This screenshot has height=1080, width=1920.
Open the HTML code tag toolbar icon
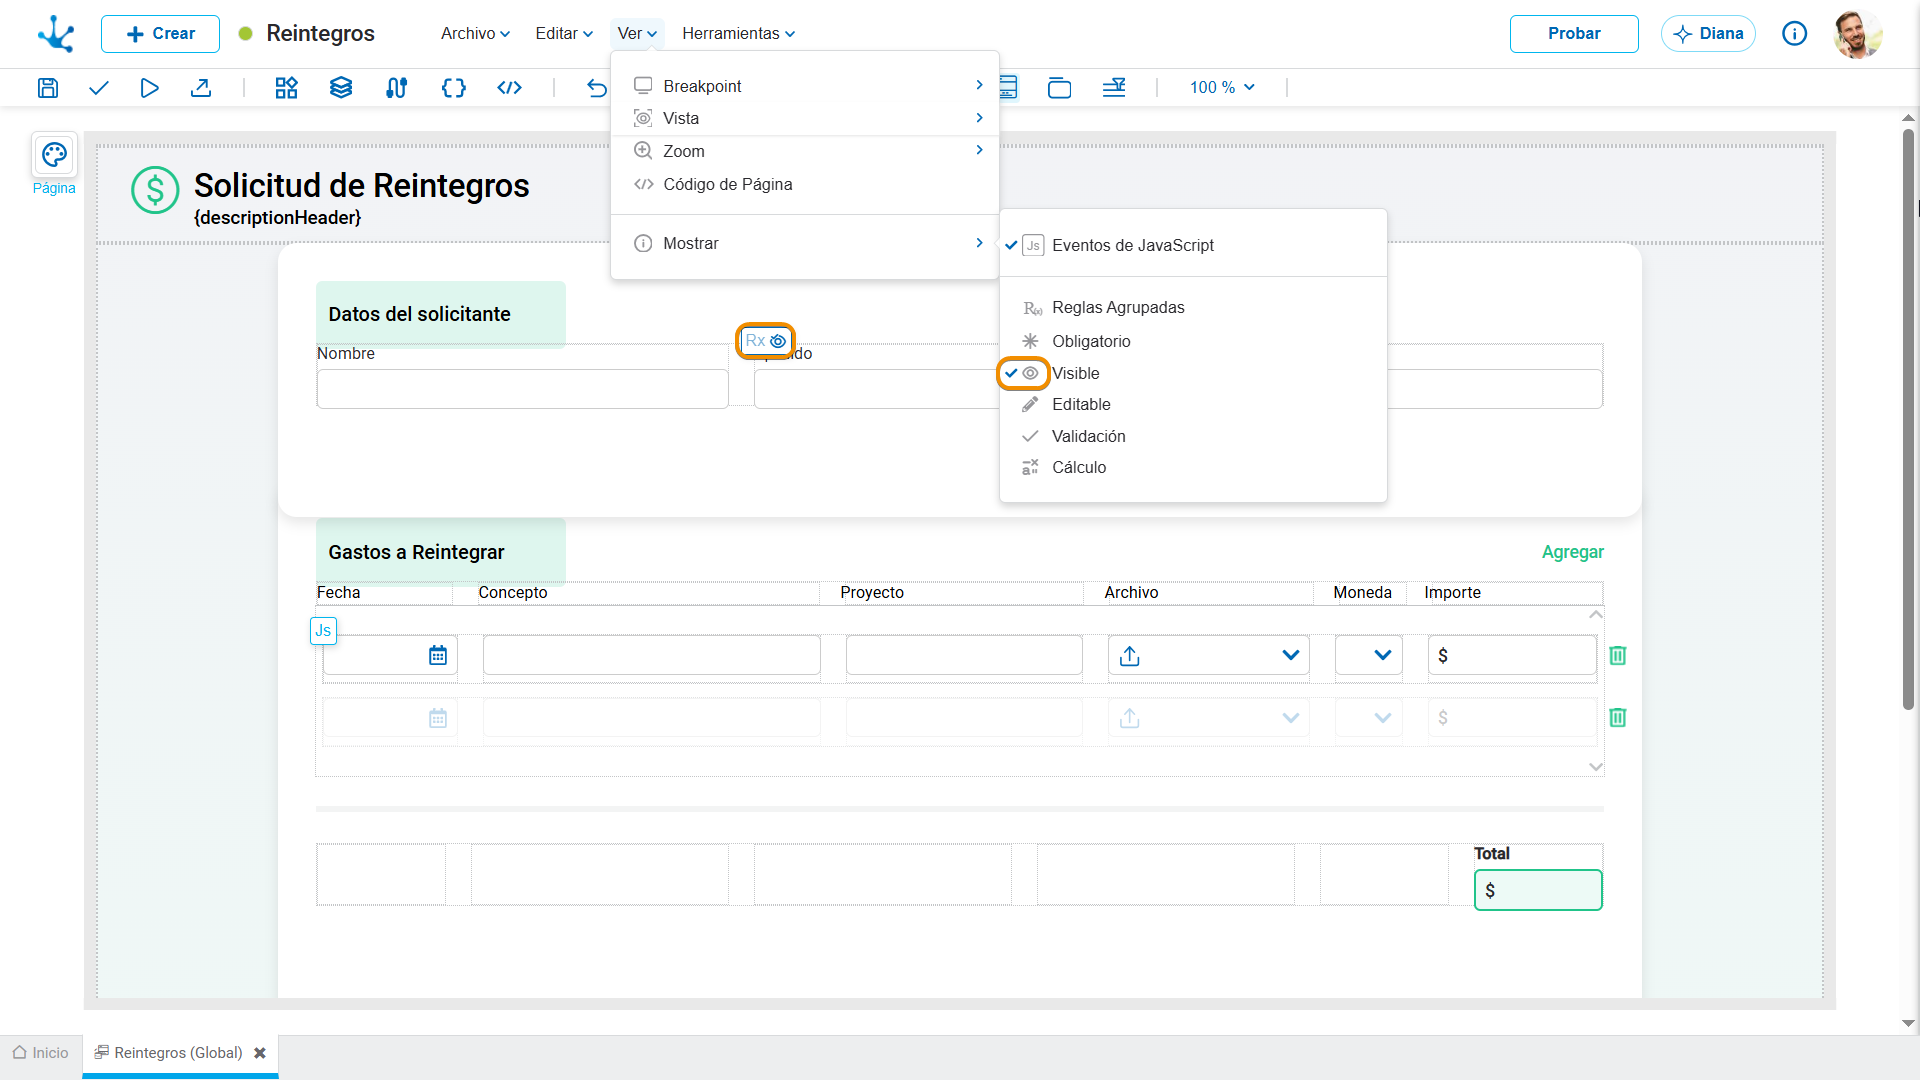click(509, 88)
